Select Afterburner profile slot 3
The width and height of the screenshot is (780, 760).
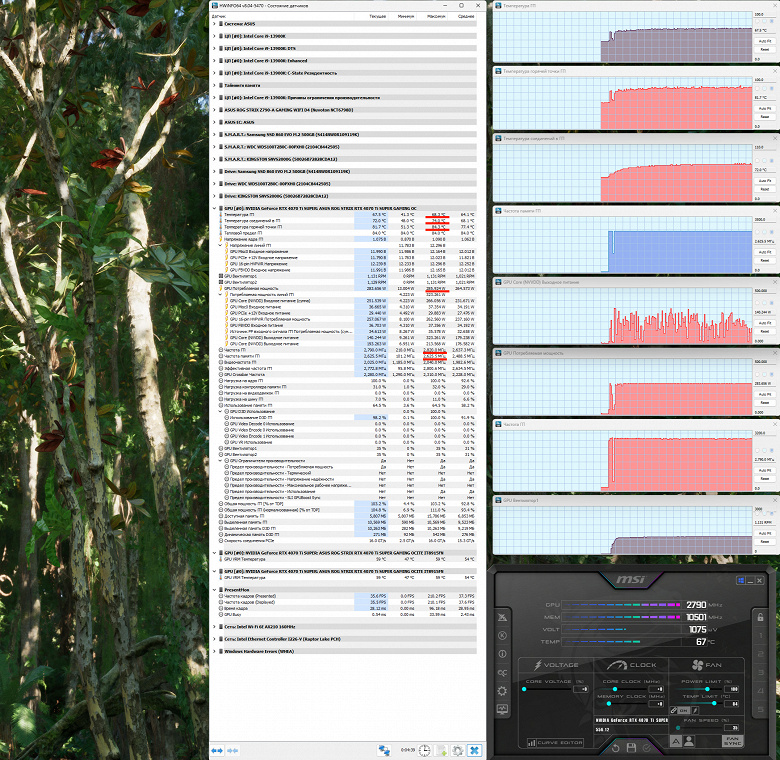[760, 672]
